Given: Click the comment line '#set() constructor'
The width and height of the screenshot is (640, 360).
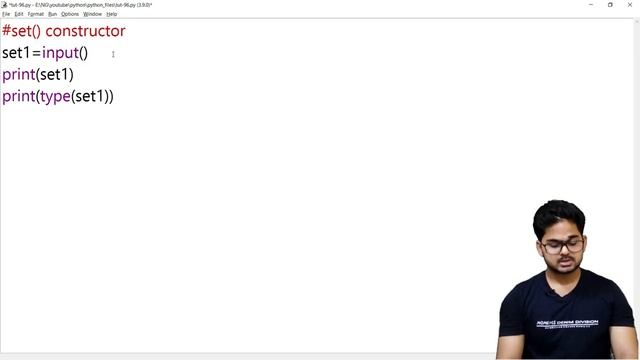Looking at the screenshot, I should click(x=64, y=31).
